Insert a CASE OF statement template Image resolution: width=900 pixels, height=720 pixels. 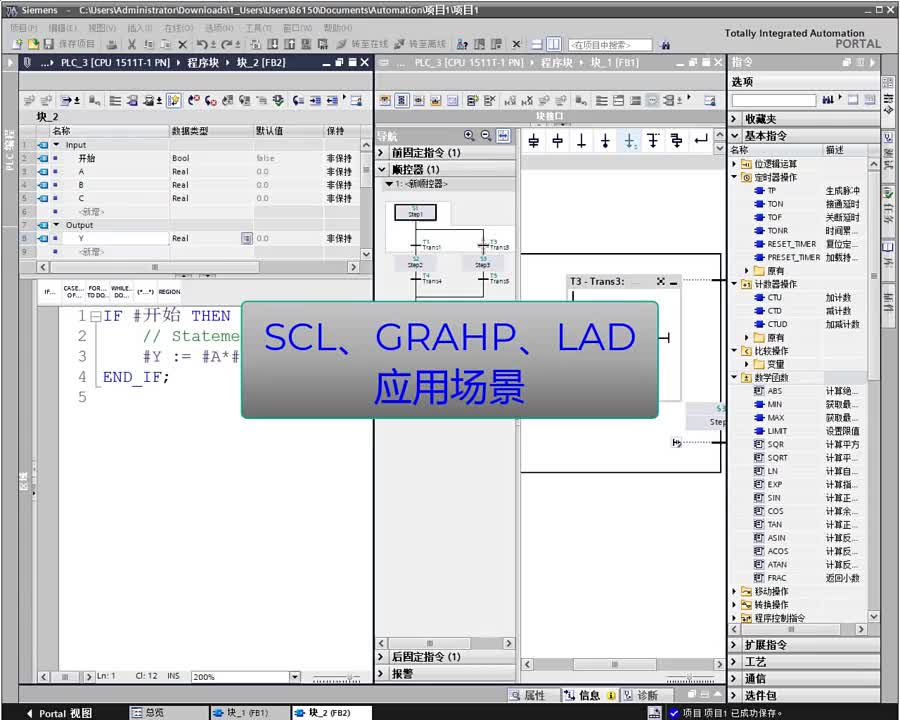(74, 292)
